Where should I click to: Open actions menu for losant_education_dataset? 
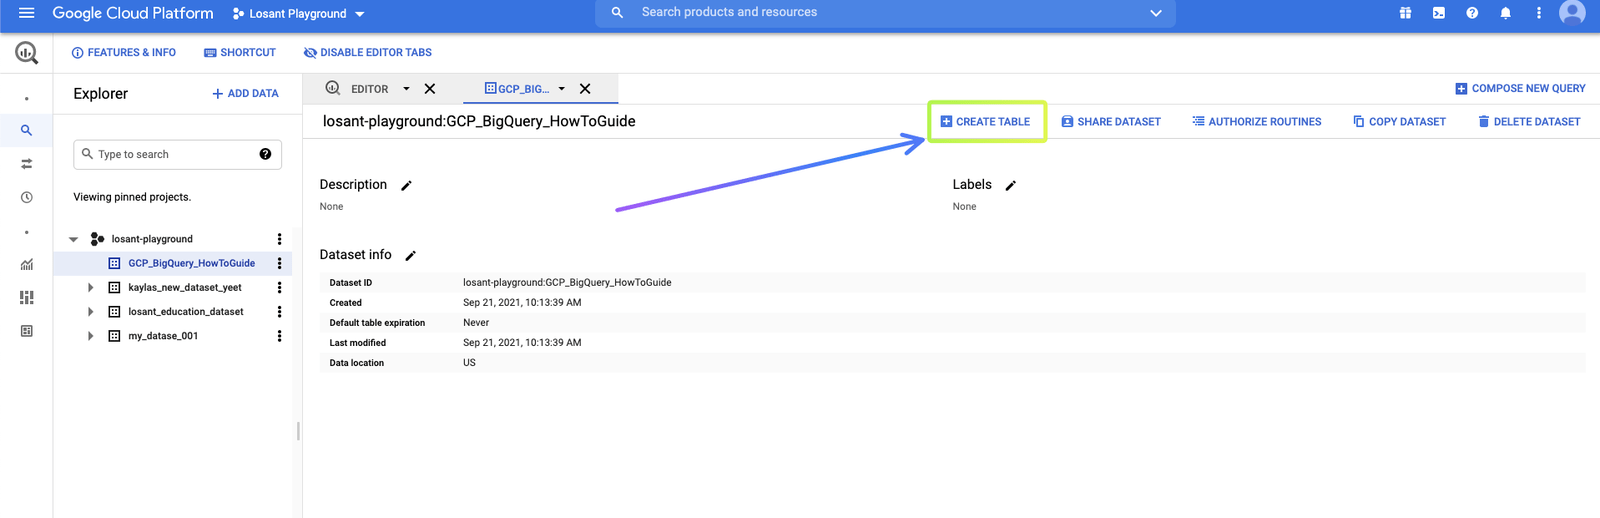279,312
